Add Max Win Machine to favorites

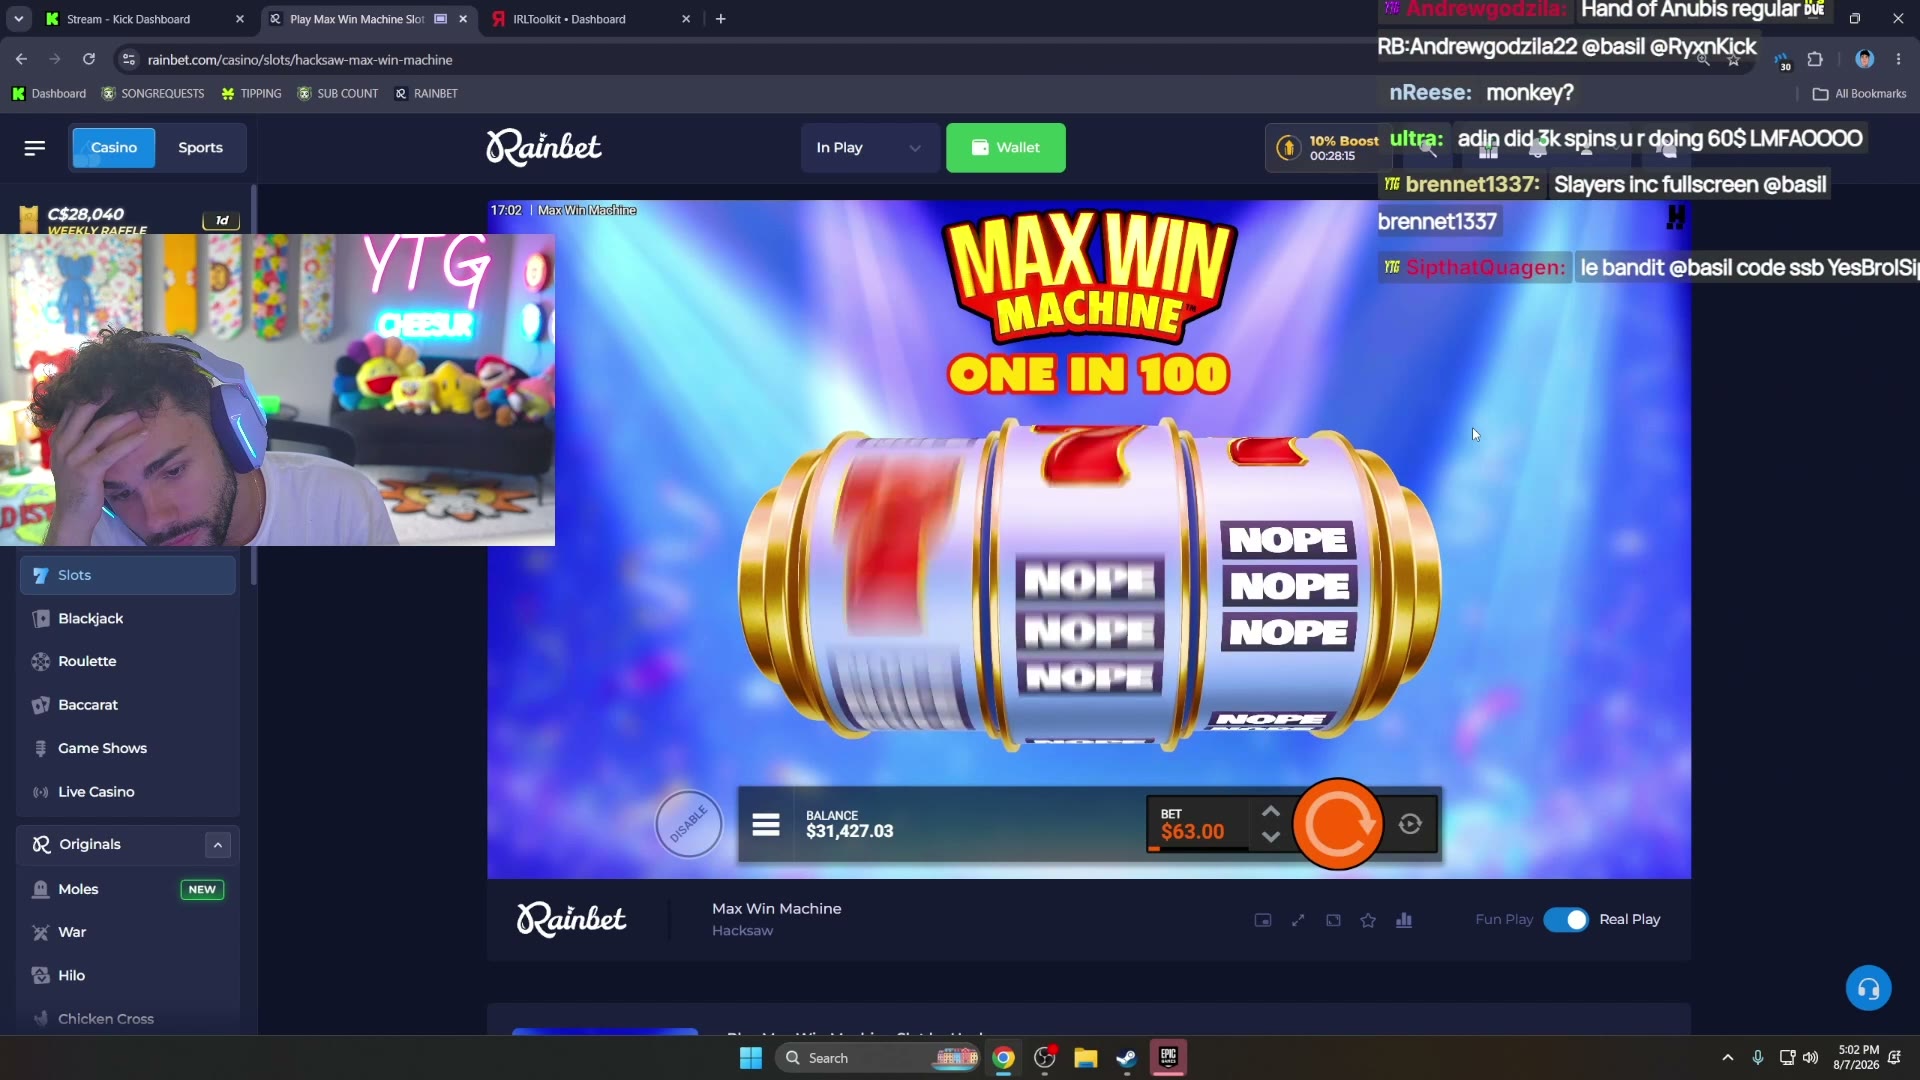[x=1368, y=920]
